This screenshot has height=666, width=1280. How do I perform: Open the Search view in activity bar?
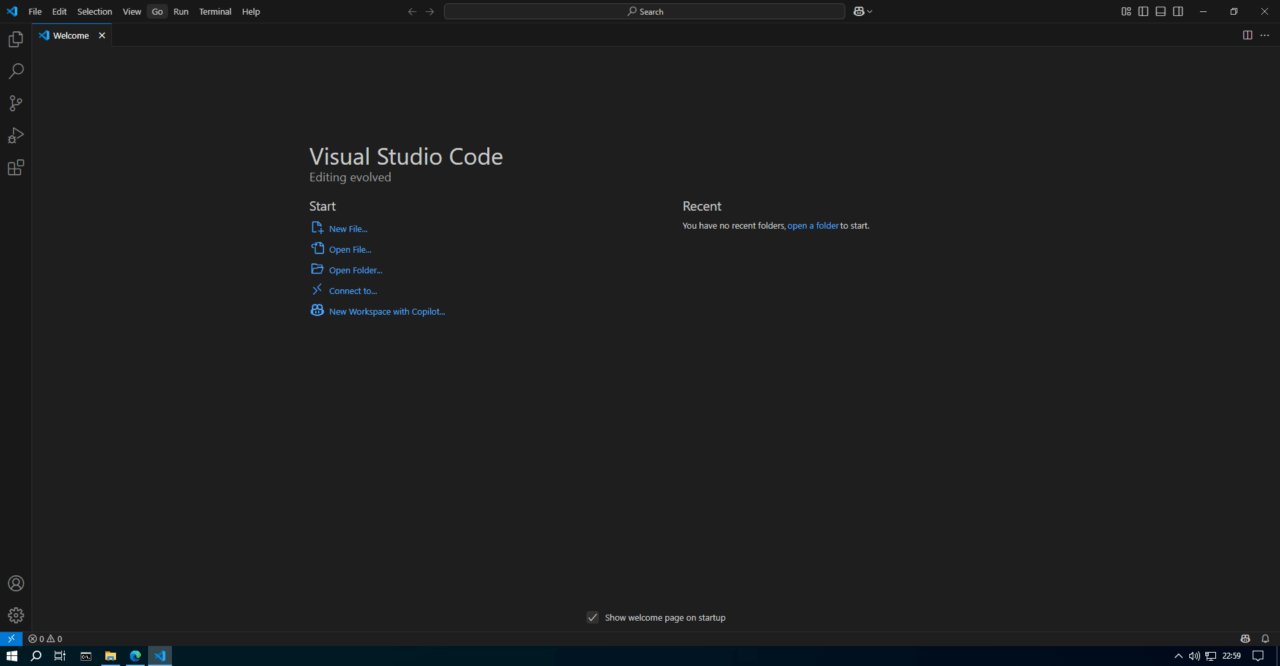15,71
